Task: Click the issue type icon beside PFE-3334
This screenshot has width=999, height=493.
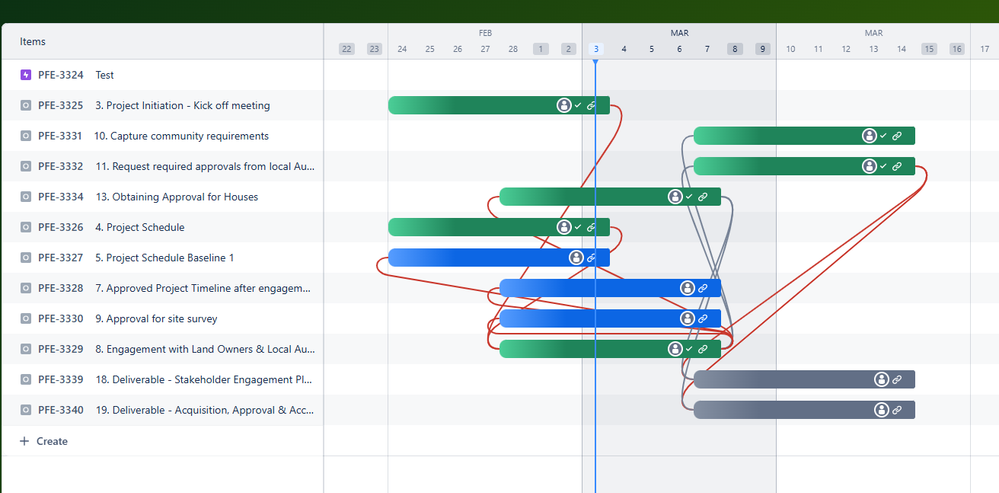Action: pos(25,197)
